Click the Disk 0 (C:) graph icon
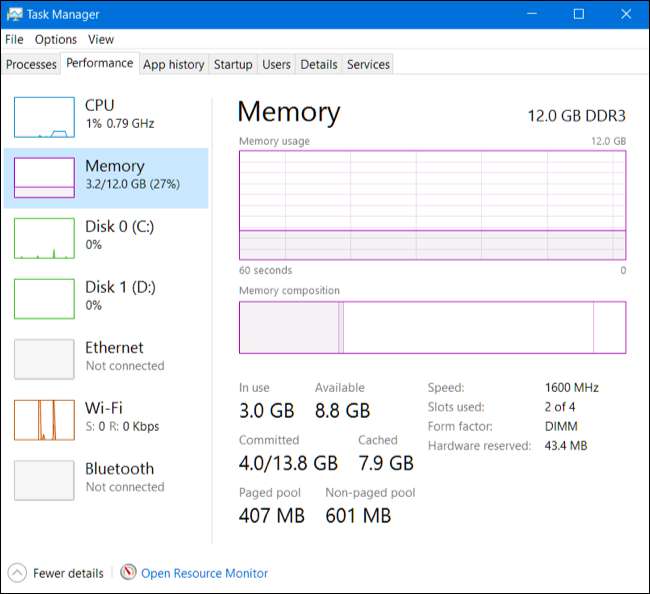This screenshot has height=594, width=650. click(x=44, y=239)
